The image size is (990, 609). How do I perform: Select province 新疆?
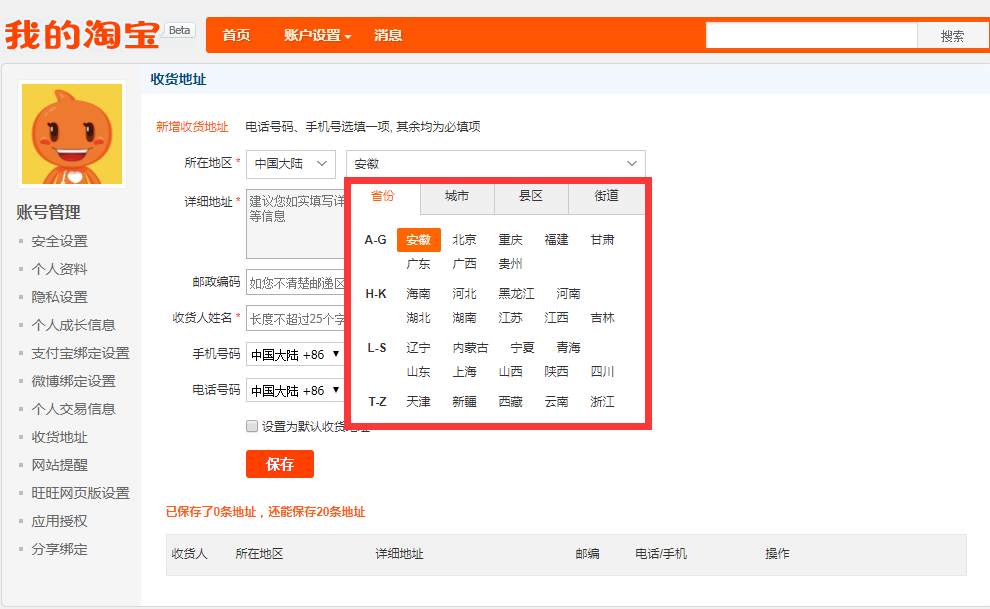pos(464,401)
